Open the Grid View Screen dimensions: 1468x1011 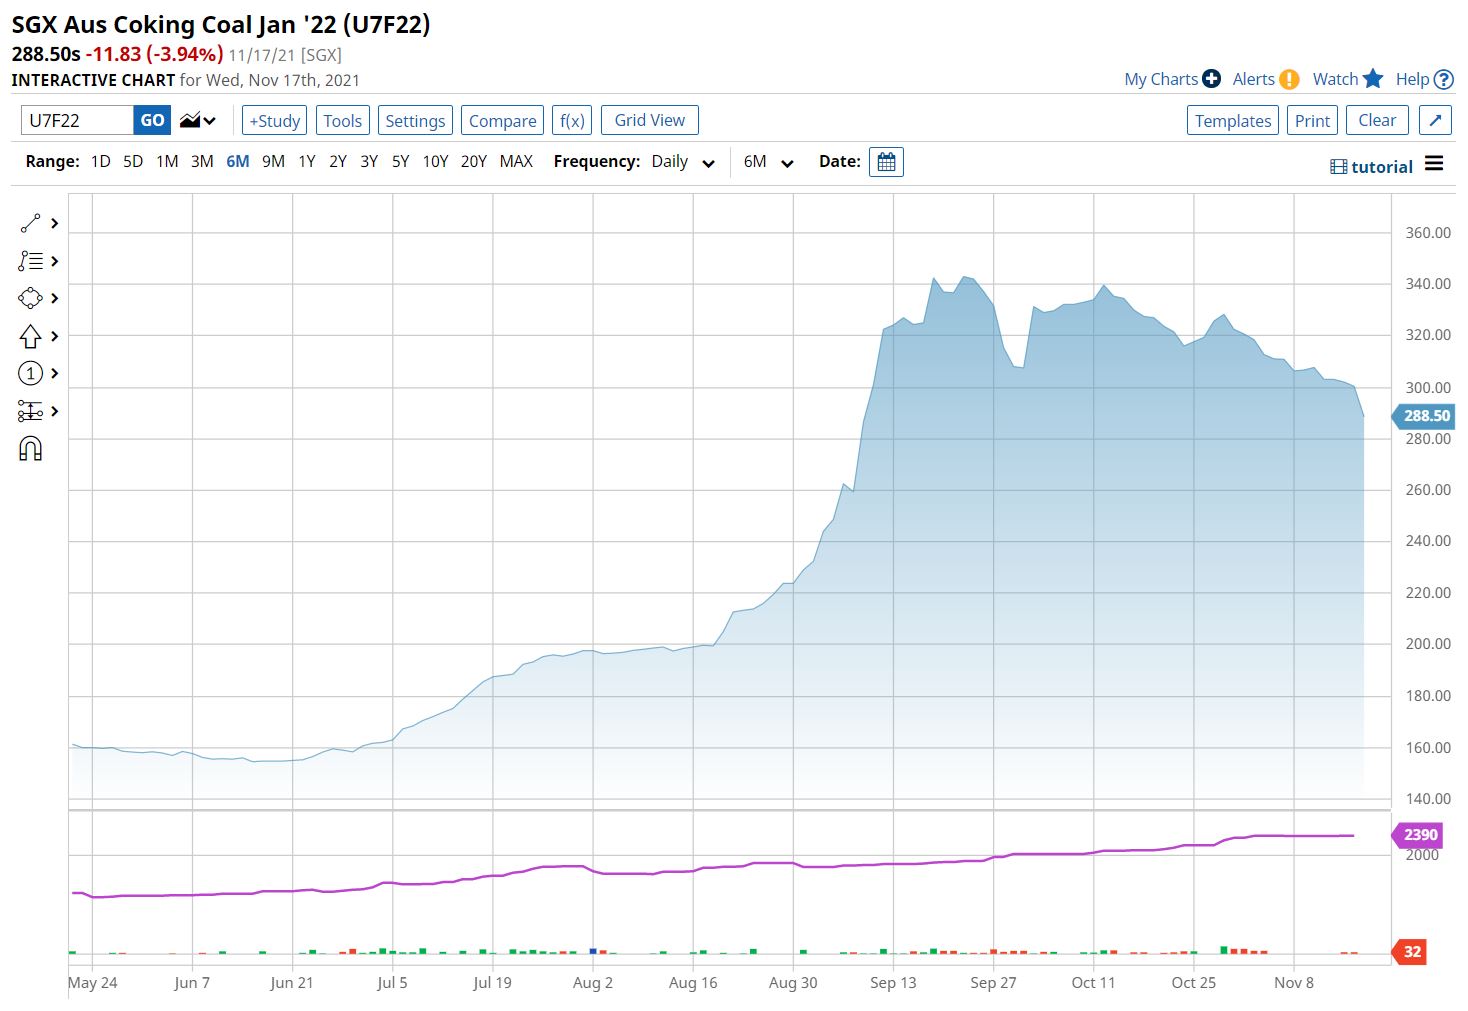point(649,120)
